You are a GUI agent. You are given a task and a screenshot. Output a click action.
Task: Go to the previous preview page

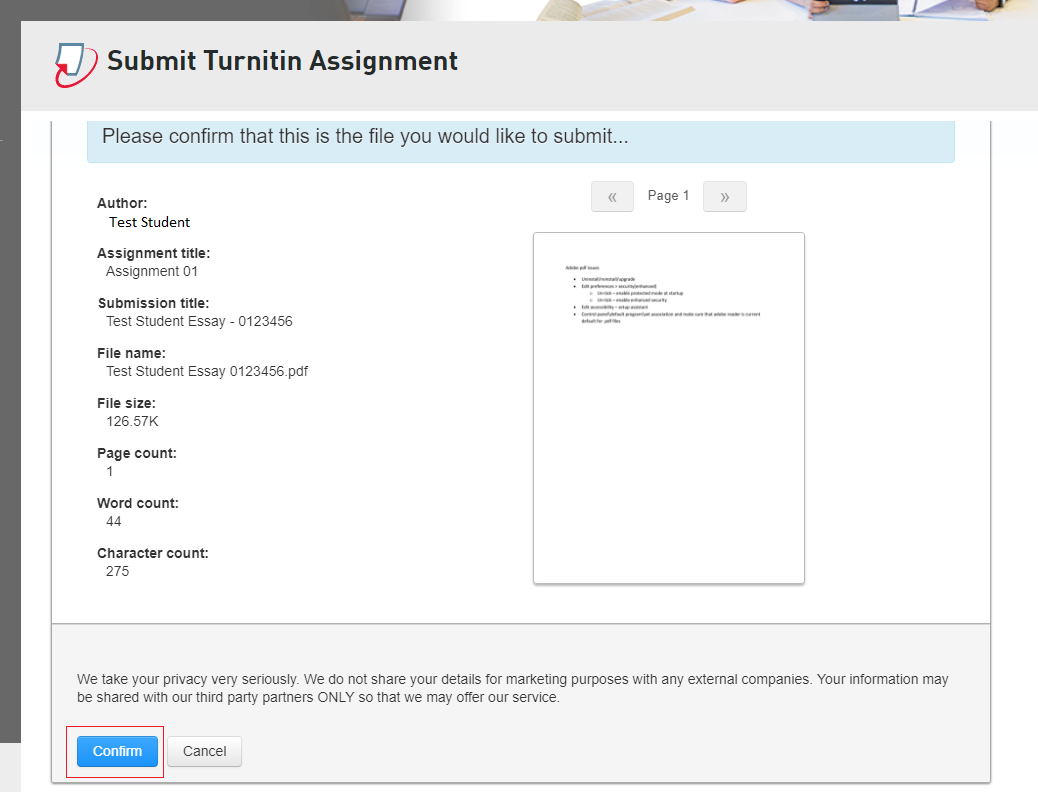pos(612,197)
